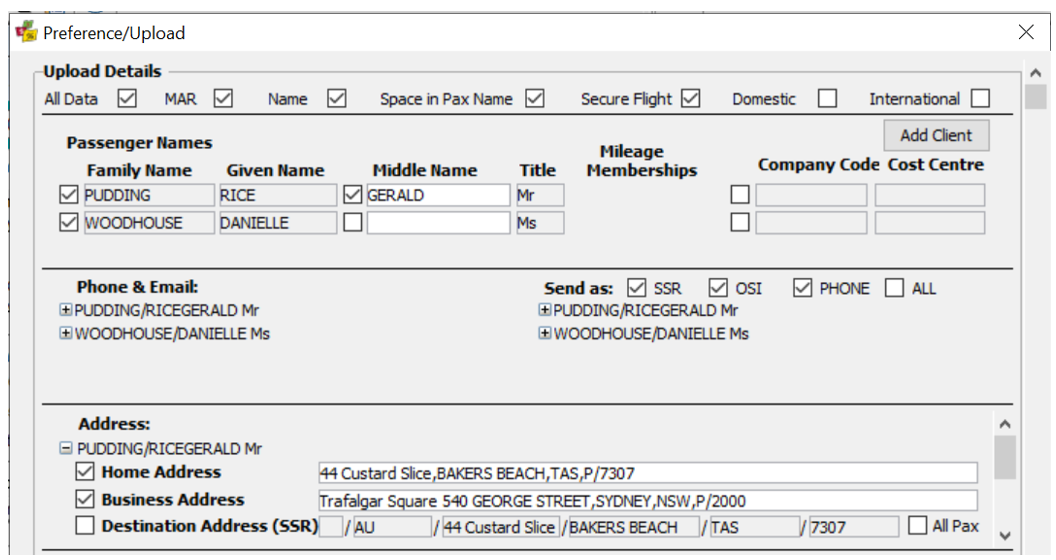Click the GERALD middle name field
The width and height of the screenshot is (1056, 560).
coord(438,195)
